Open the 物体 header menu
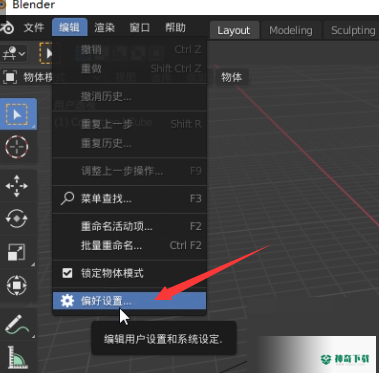Viewport: 379px width, 373px height. point(231,78)
